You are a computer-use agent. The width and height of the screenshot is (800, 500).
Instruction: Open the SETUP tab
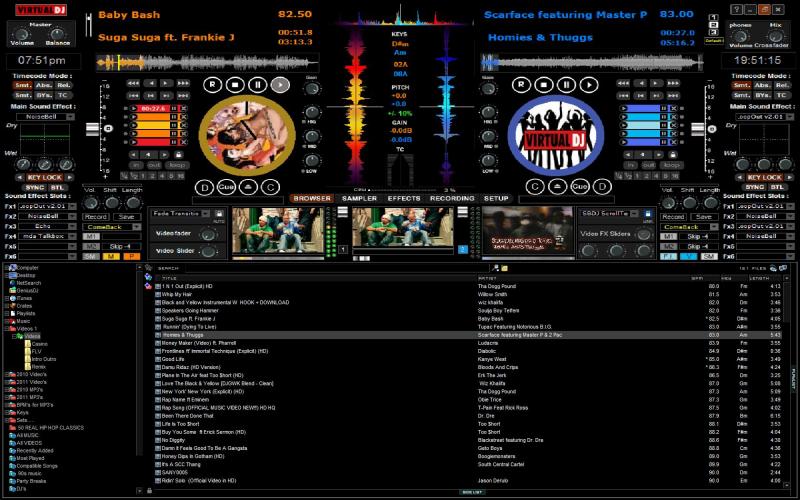pyautogui.click(x=496, y=198)
